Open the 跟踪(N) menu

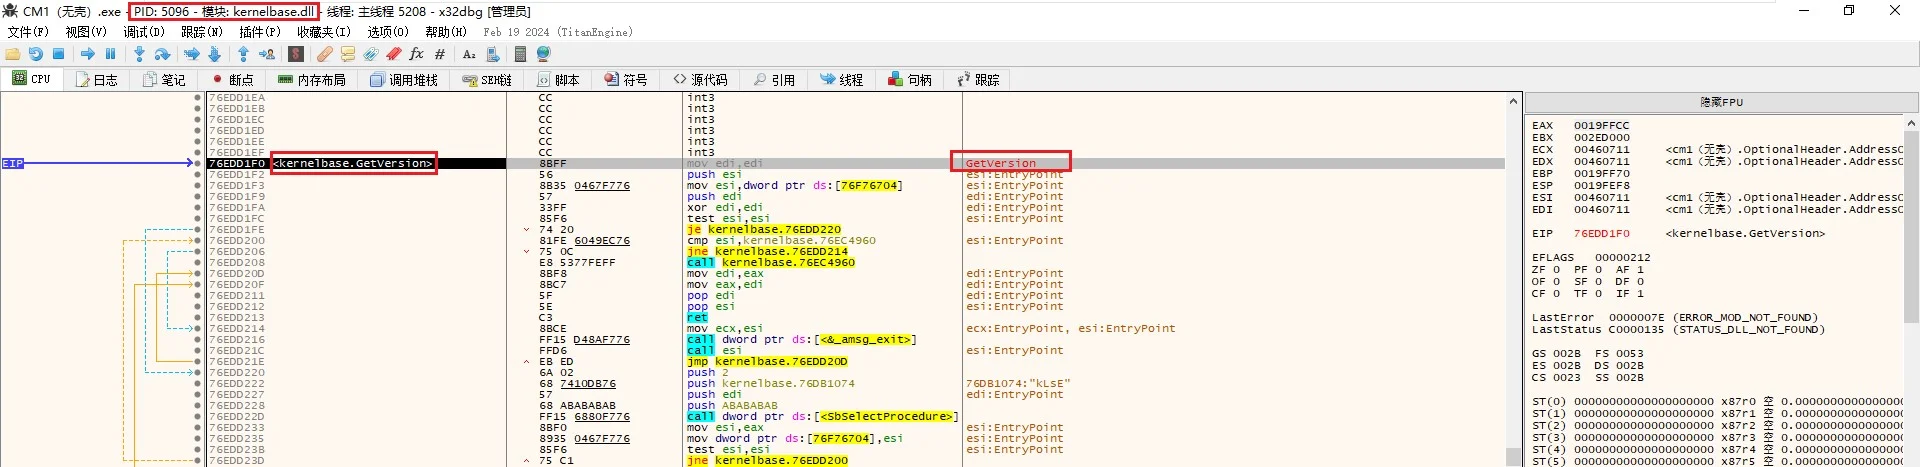point(202,32)
